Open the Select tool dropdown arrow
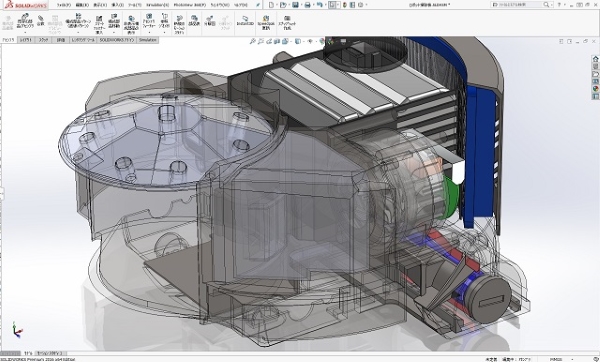 pyautogui.click(x=338, y=5)
